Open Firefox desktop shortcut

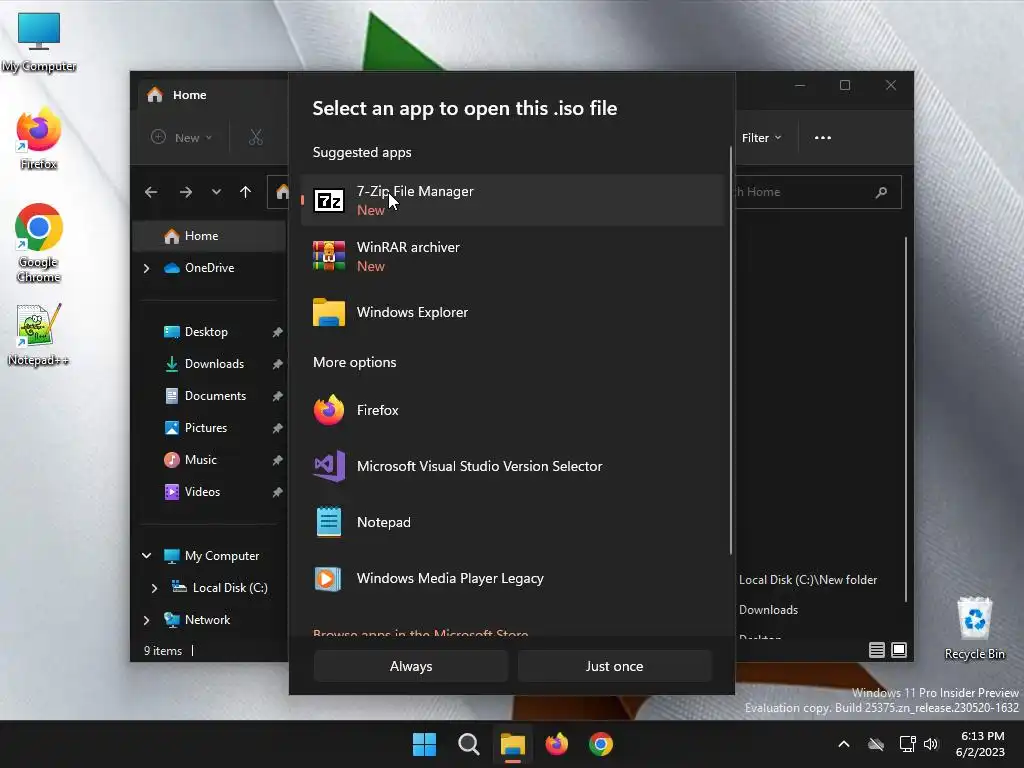39,139
